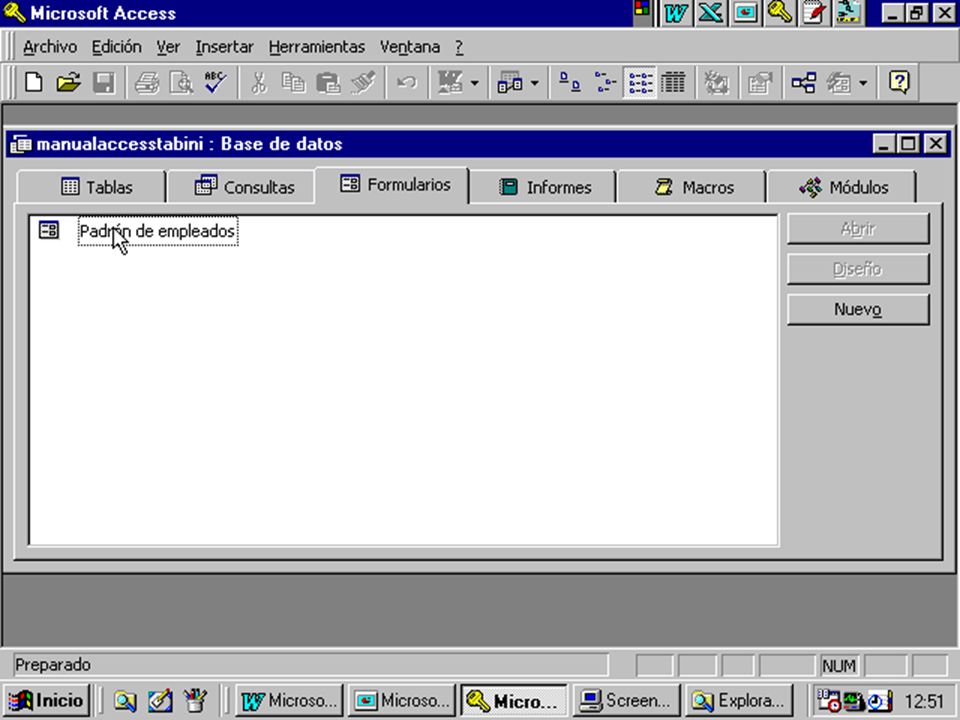Switch to the Tablas tab
The image size is (960, 720).
tap(92, 187)
